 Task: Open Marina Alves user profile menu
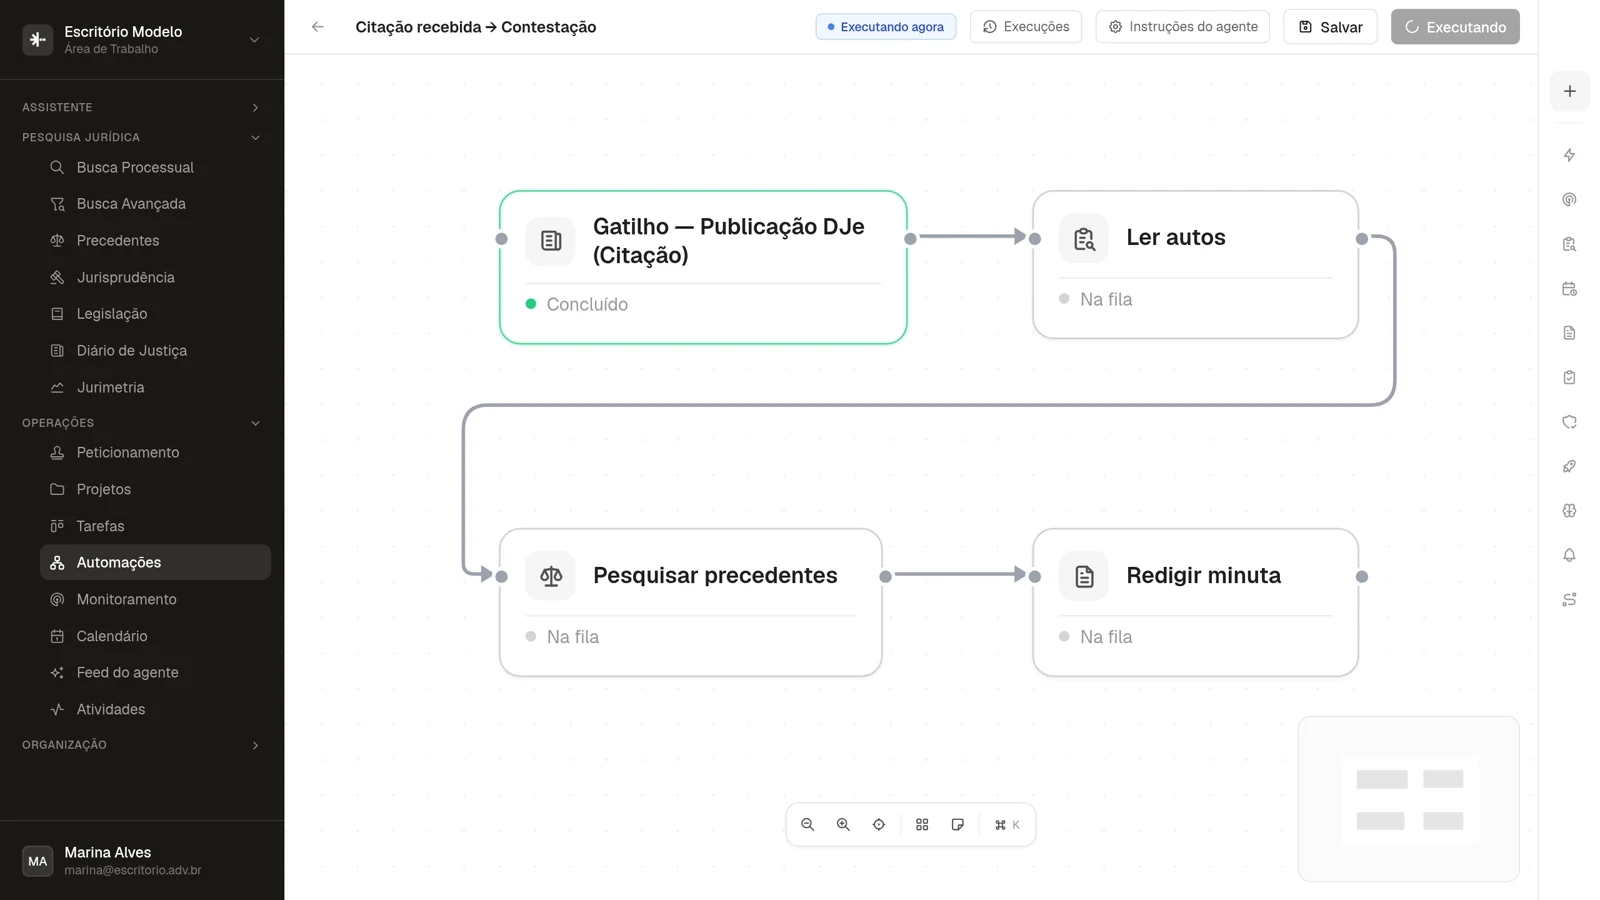[x=142, y=861]
